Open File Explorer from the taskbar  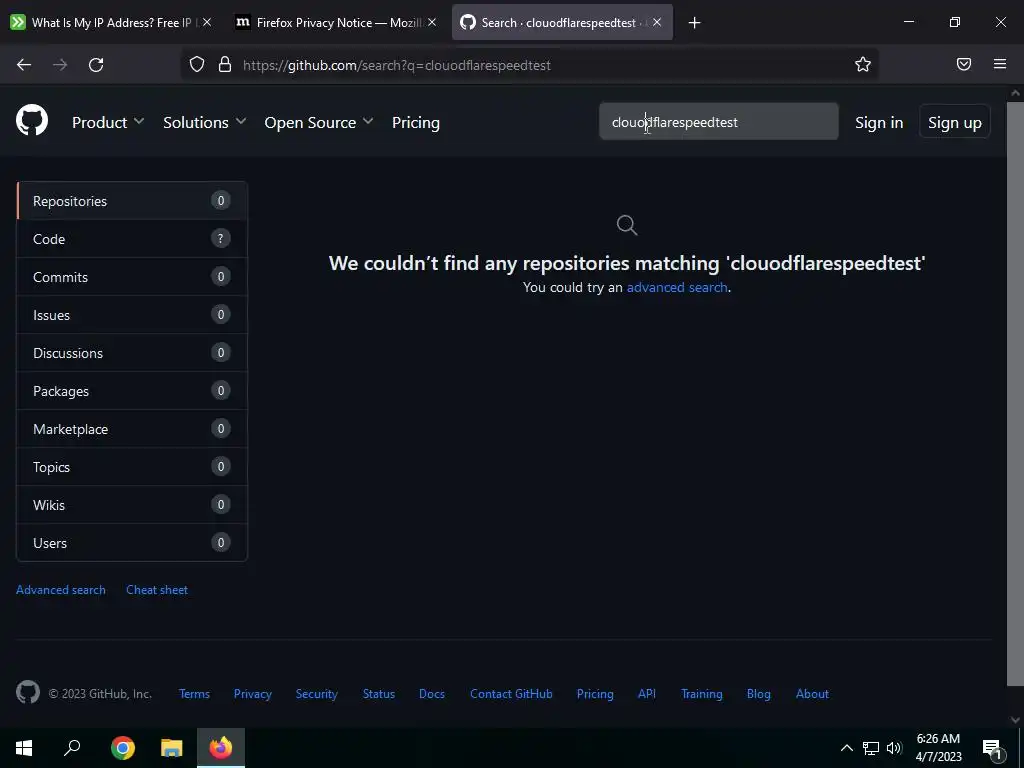(x=172, y=748)
